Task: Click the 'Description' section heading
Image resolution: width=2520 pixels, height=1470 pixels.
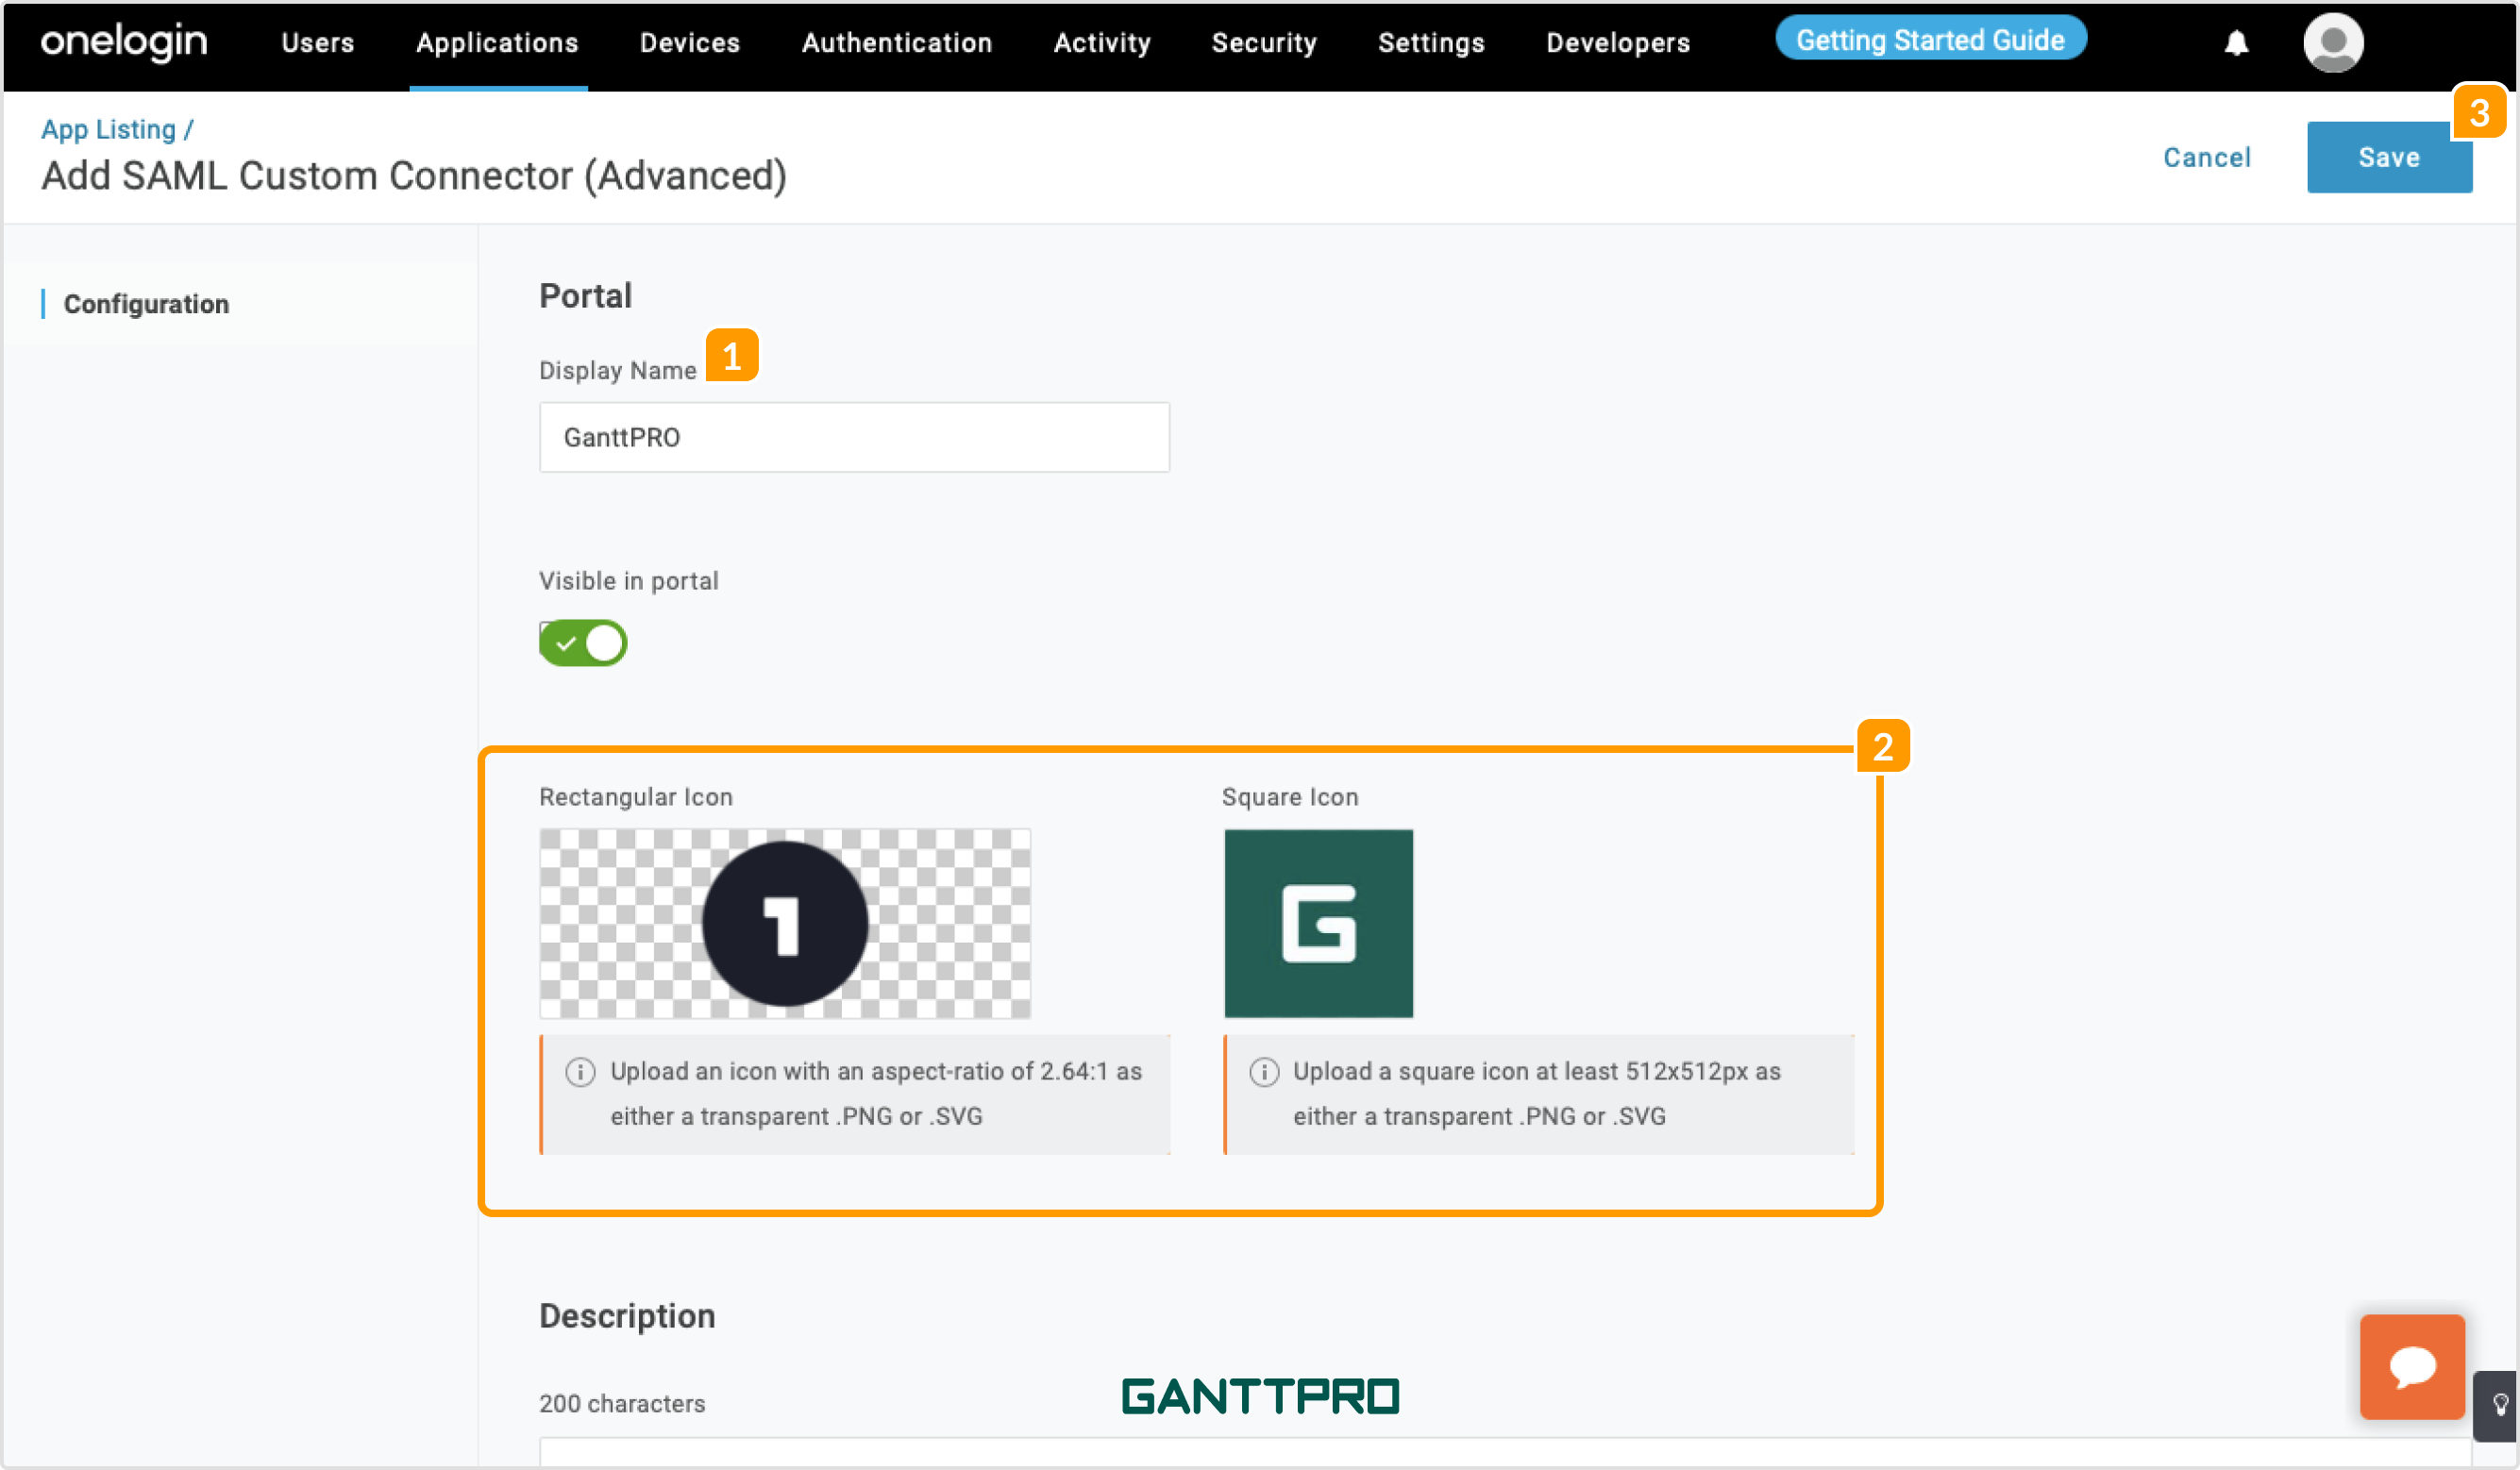Action: pos(627,1315)
